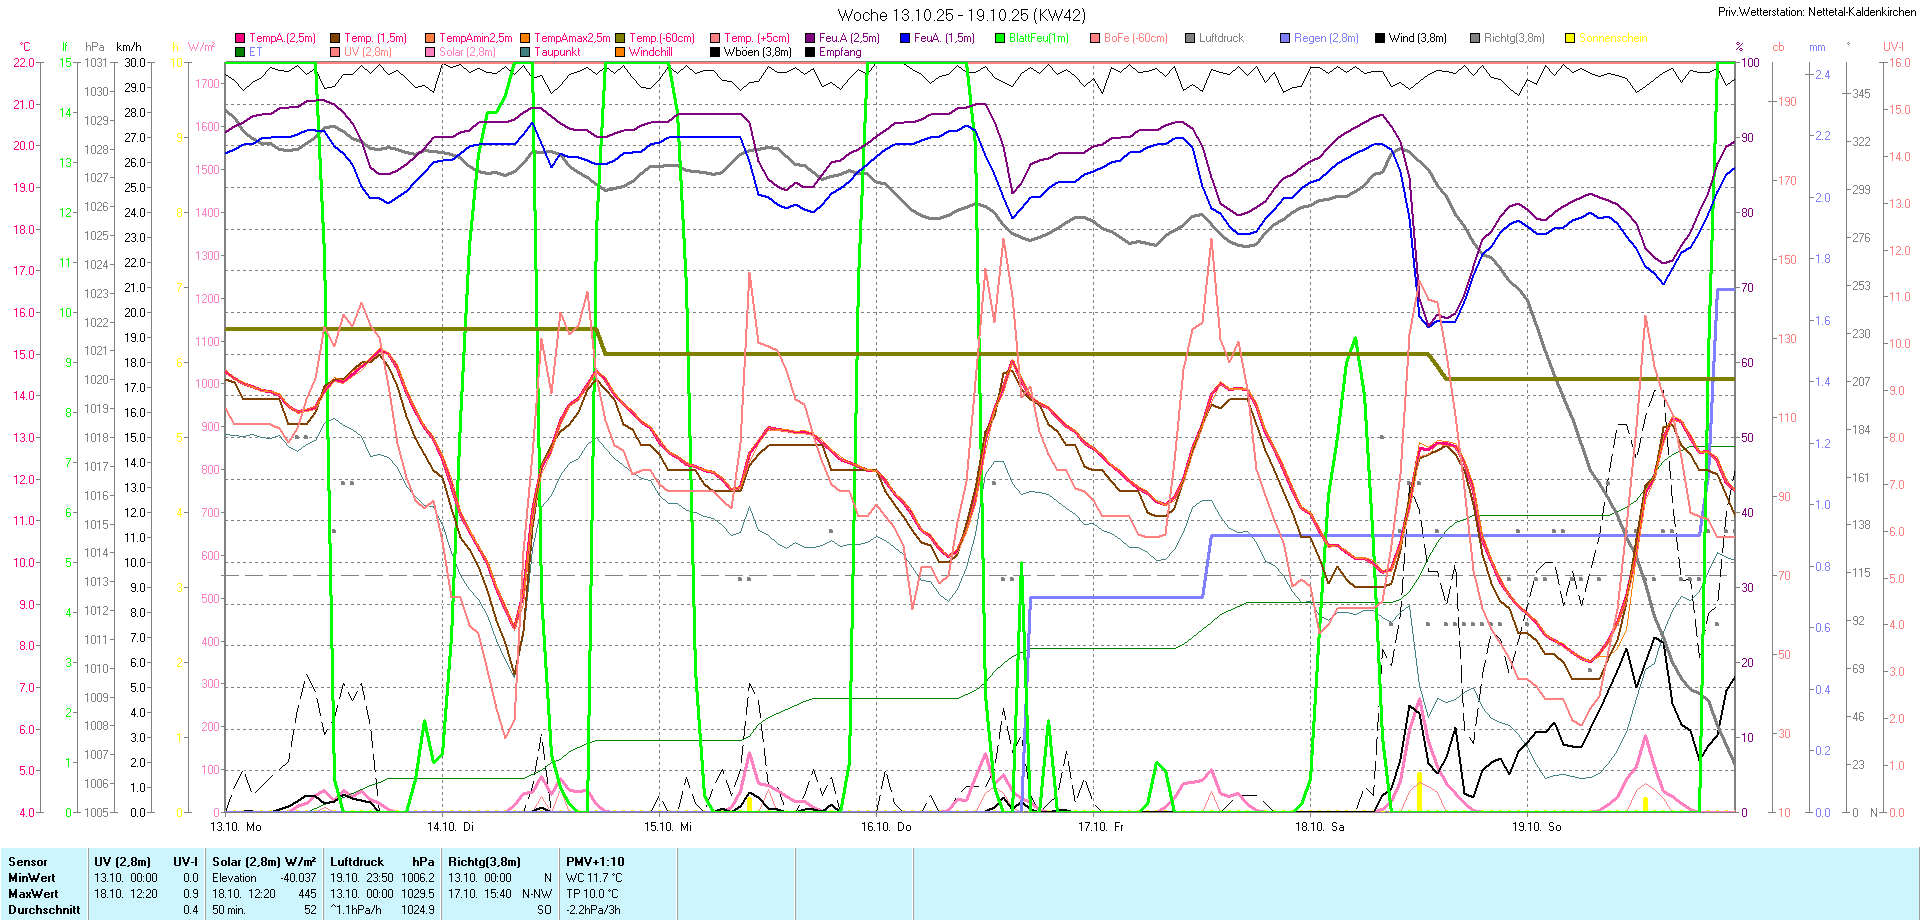
Task: Click the TempA.(2,5m) pink legend swatch
Action: pyautogui.click(x=240, y=38)
